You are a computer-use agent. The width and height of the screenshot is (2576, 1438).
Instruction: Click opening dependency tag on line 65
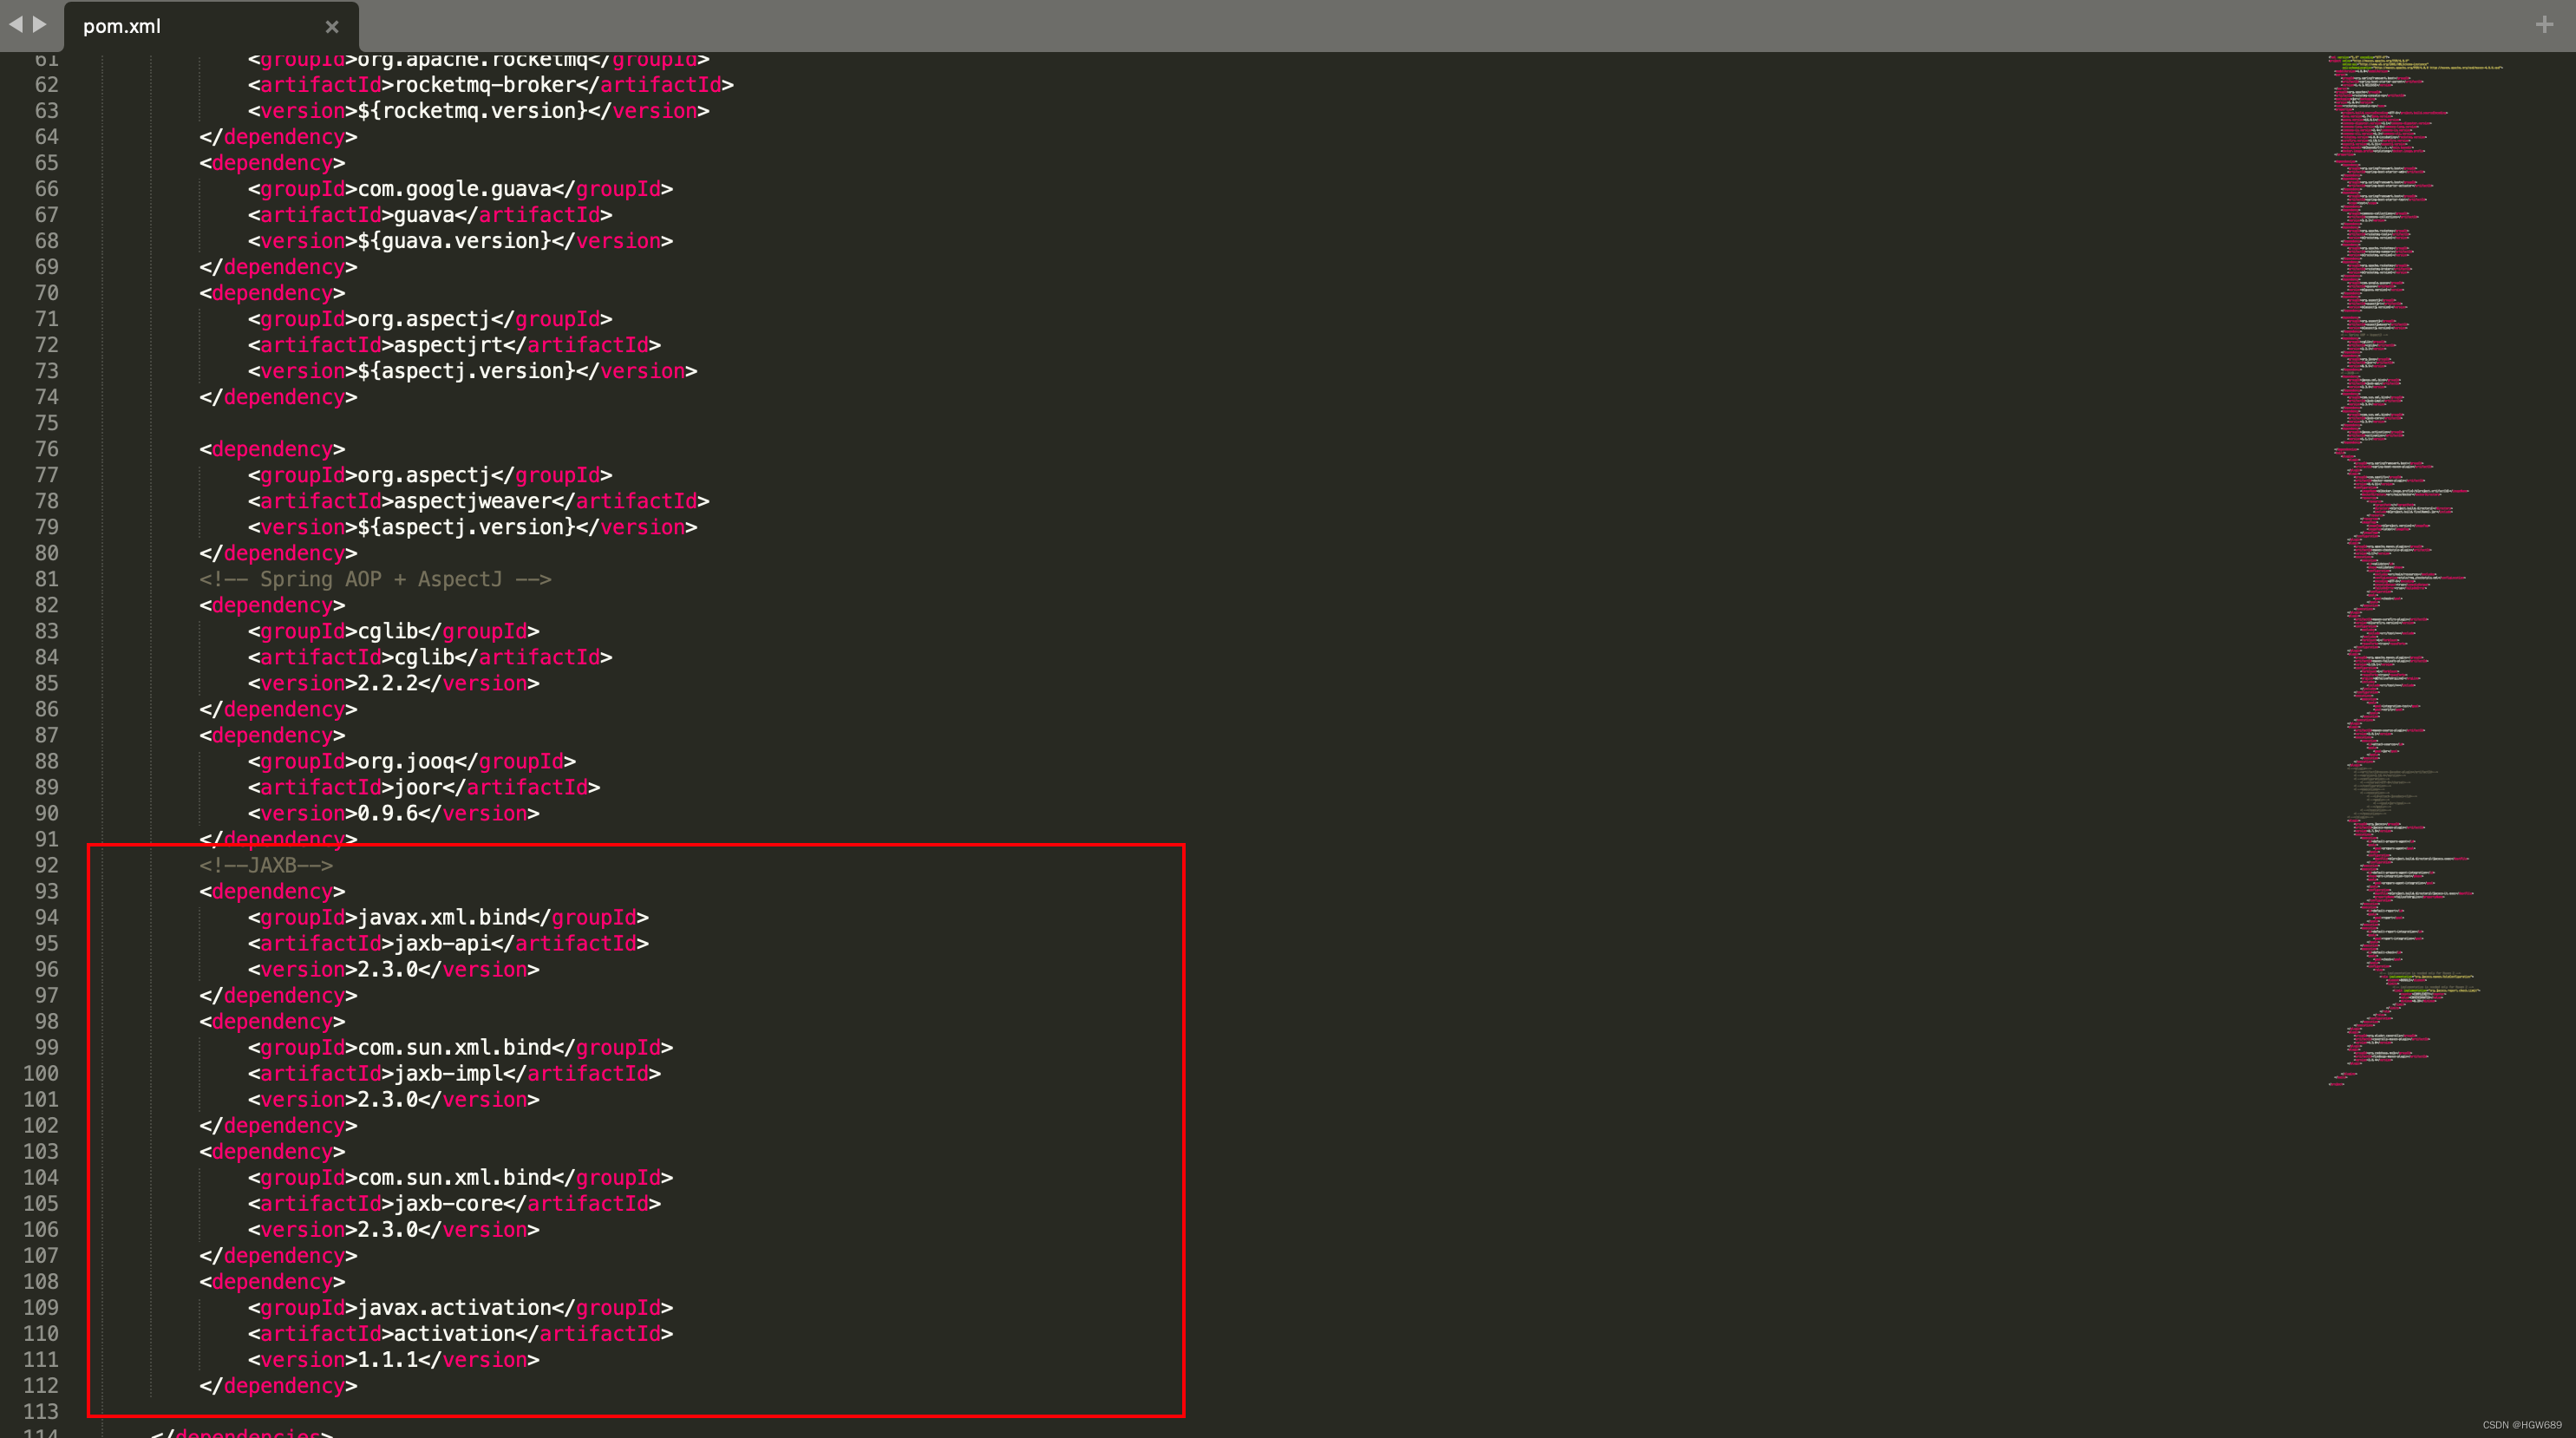coord(272,163)
